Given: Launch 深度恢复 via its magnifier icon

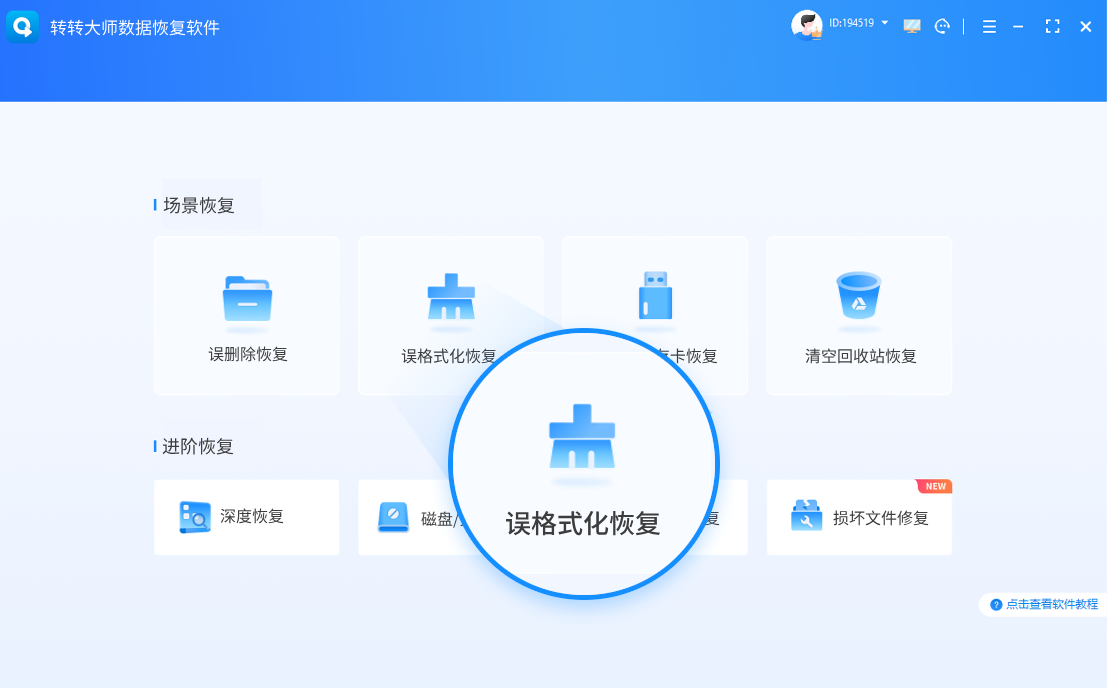Looking at the screenshot, I should (194, 517).
